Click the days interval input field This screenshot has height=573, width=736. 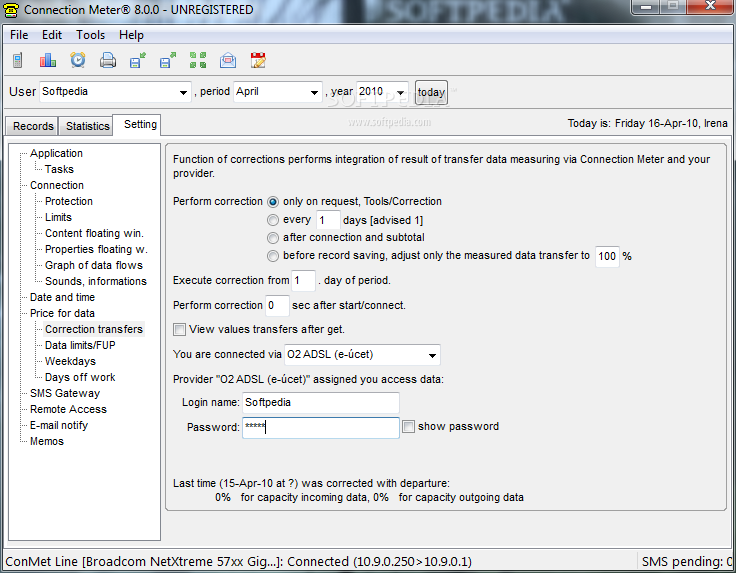click(328, 220)
